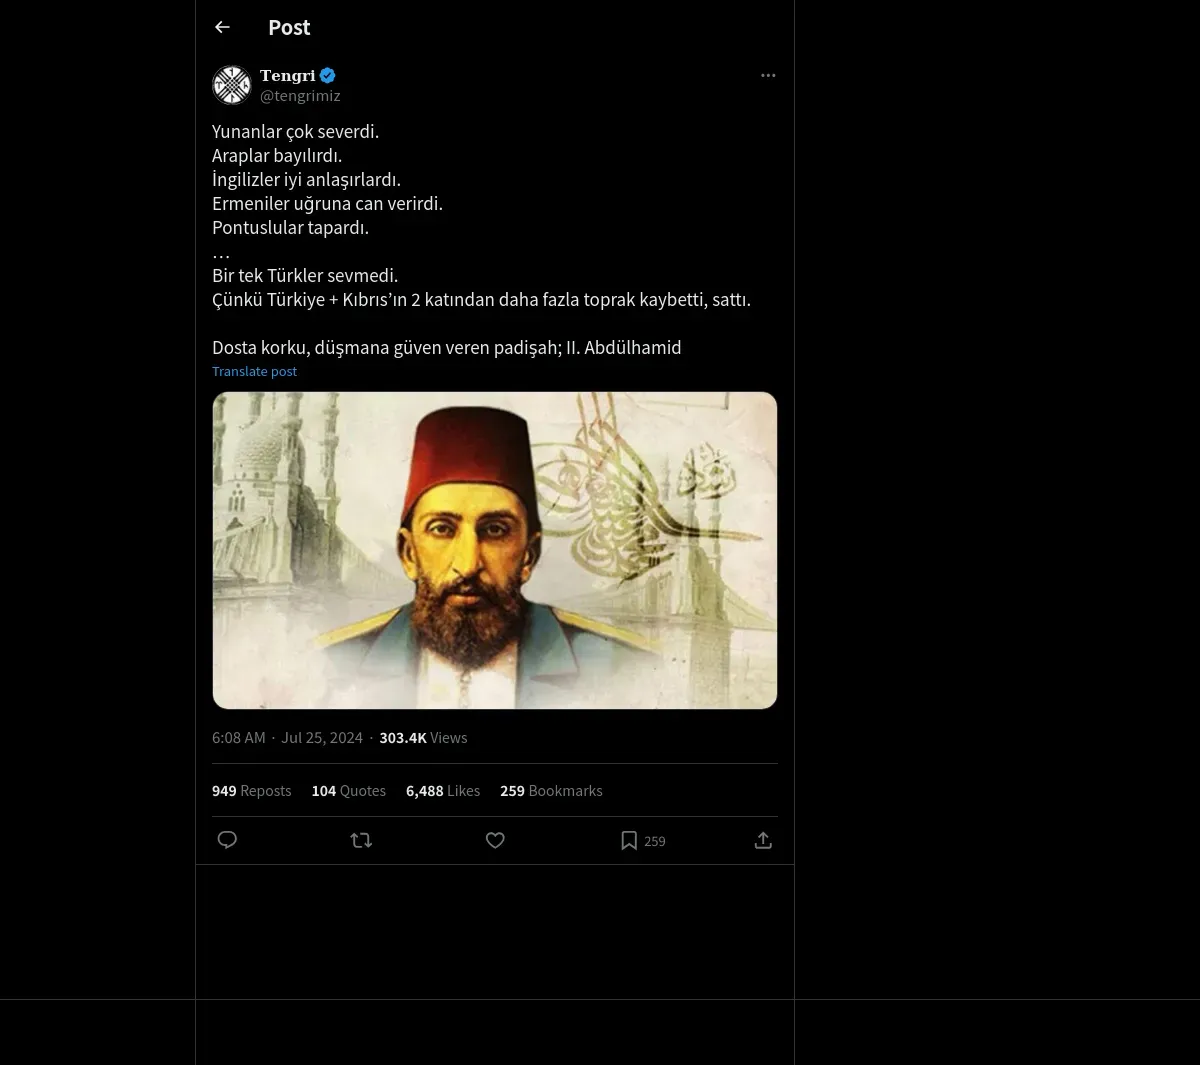Click the Translate post link

254,371
